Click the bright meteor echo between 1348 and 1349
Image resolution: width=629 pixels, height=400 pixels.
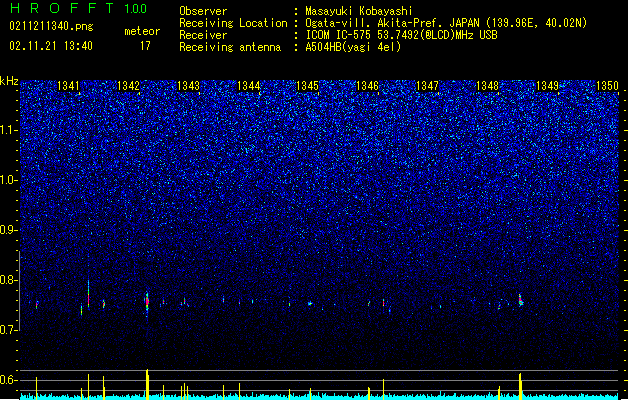(x=520, y=300)
